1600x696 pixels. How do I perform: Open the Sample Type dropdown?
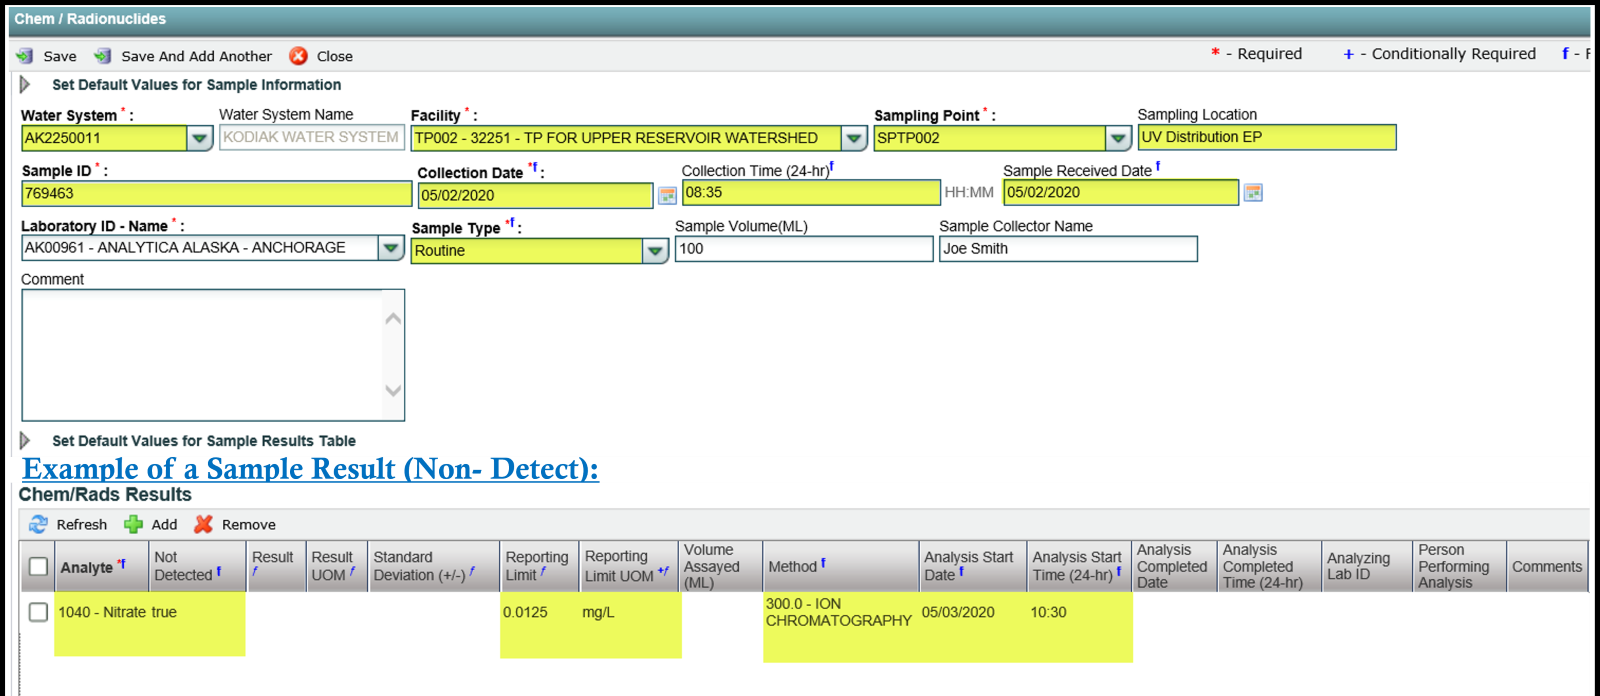(655, 250)
